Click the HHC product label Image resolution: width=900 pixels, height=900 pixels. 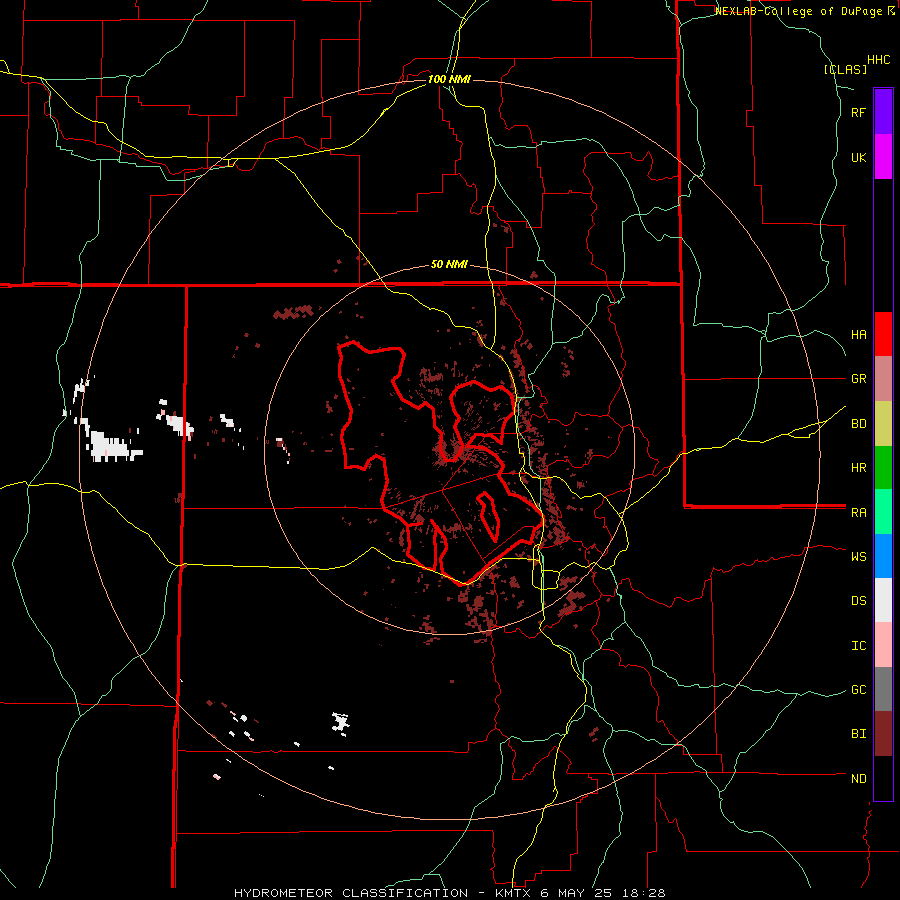pos(879,60)
